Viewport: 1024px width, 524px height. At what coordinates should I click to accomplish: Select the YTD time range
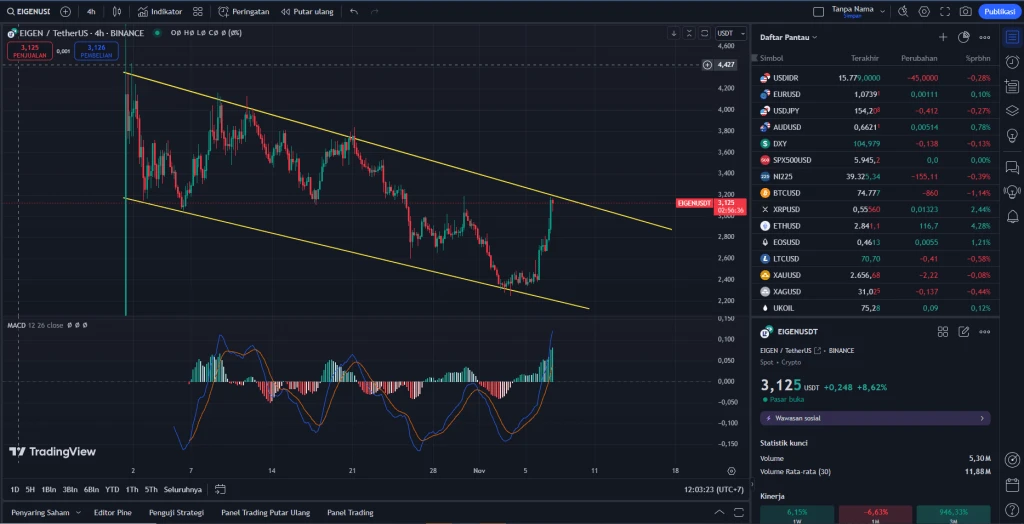[112, 489]
